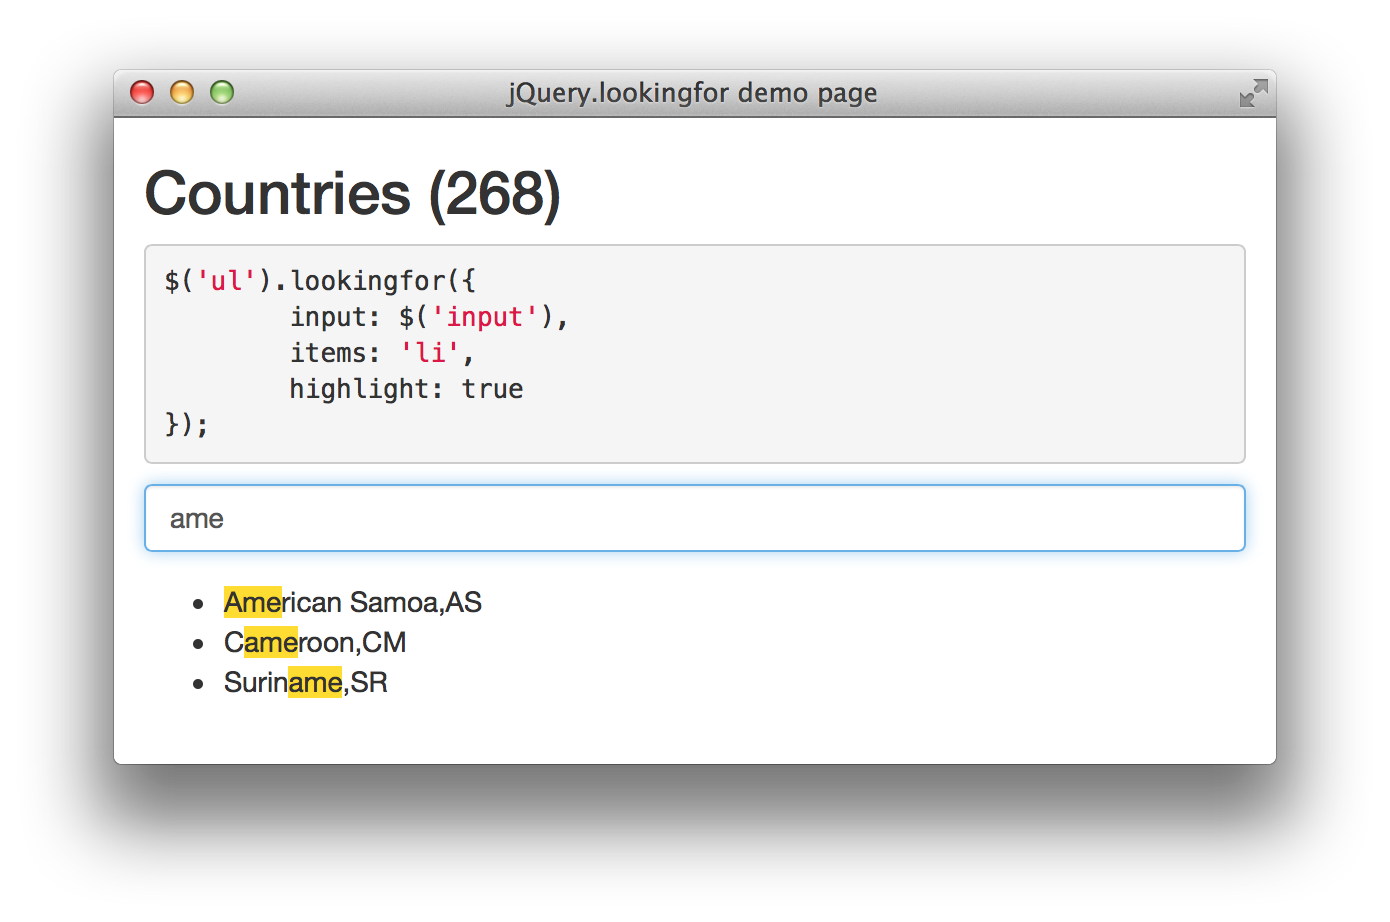
Task: Zoom the window with the green button
Action: 222,92
